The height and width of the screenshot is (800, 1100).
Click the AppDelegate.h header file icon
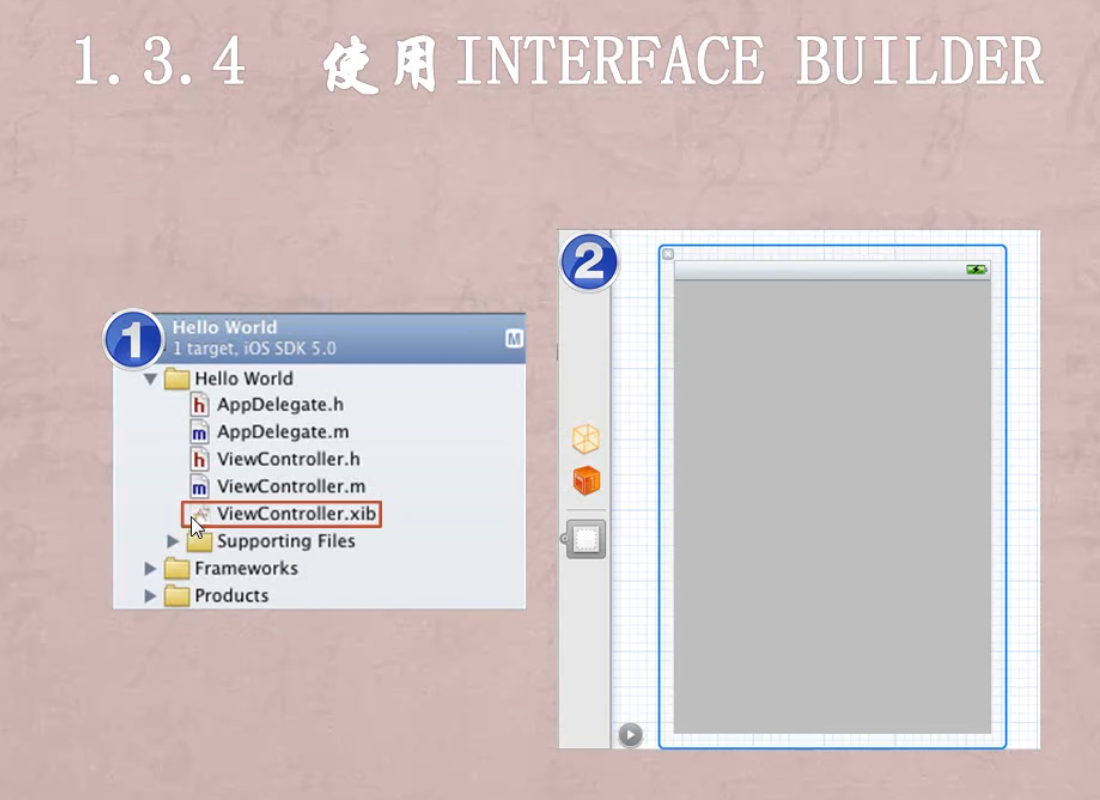(x=199, y=405)
